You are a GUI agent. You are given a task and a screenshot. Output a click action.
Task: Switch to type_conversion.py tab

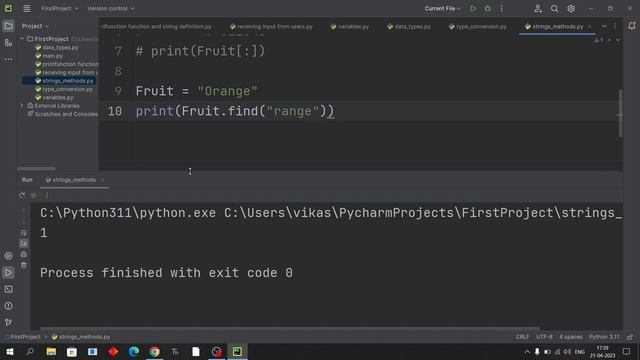[478, 27]
